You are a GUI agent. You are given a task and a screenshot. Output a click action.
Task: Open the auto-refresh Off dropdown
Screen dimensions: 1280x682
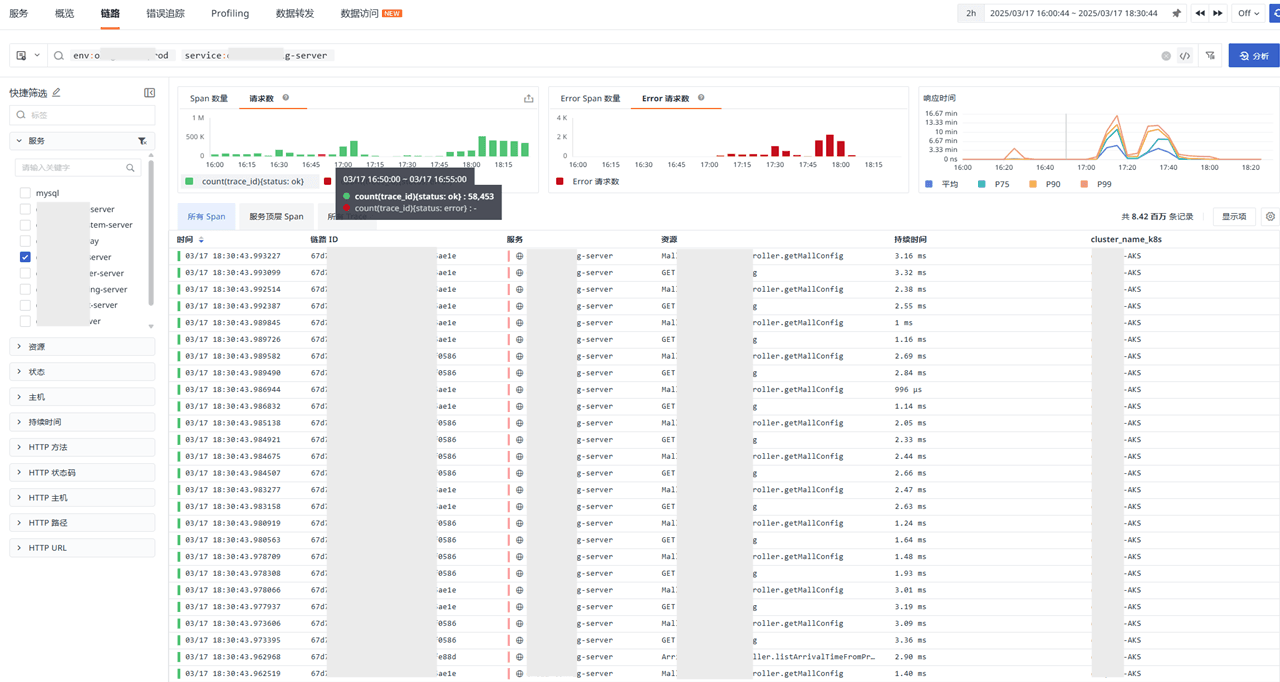pyautogui.click(x=1249, y=13)
